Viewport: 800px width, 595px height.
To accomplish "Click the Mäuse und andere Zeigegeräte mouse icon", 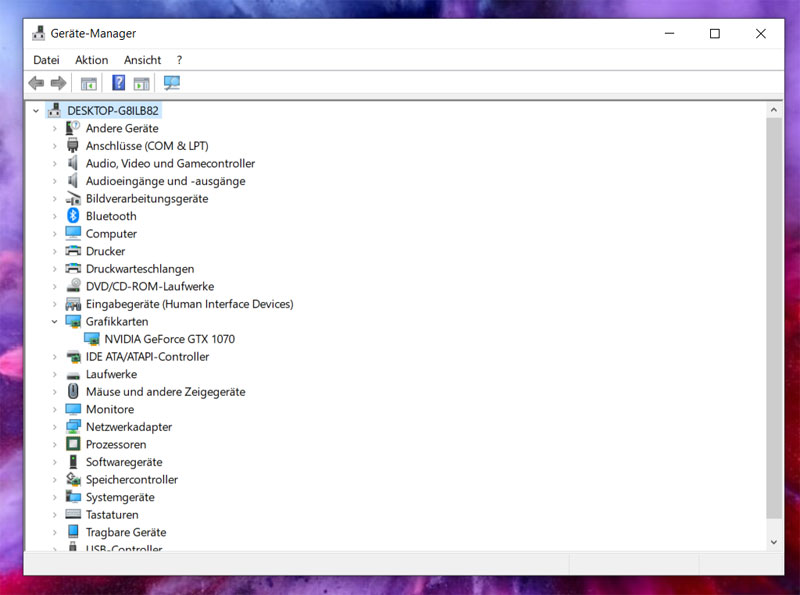I will (x=73, y=391).
